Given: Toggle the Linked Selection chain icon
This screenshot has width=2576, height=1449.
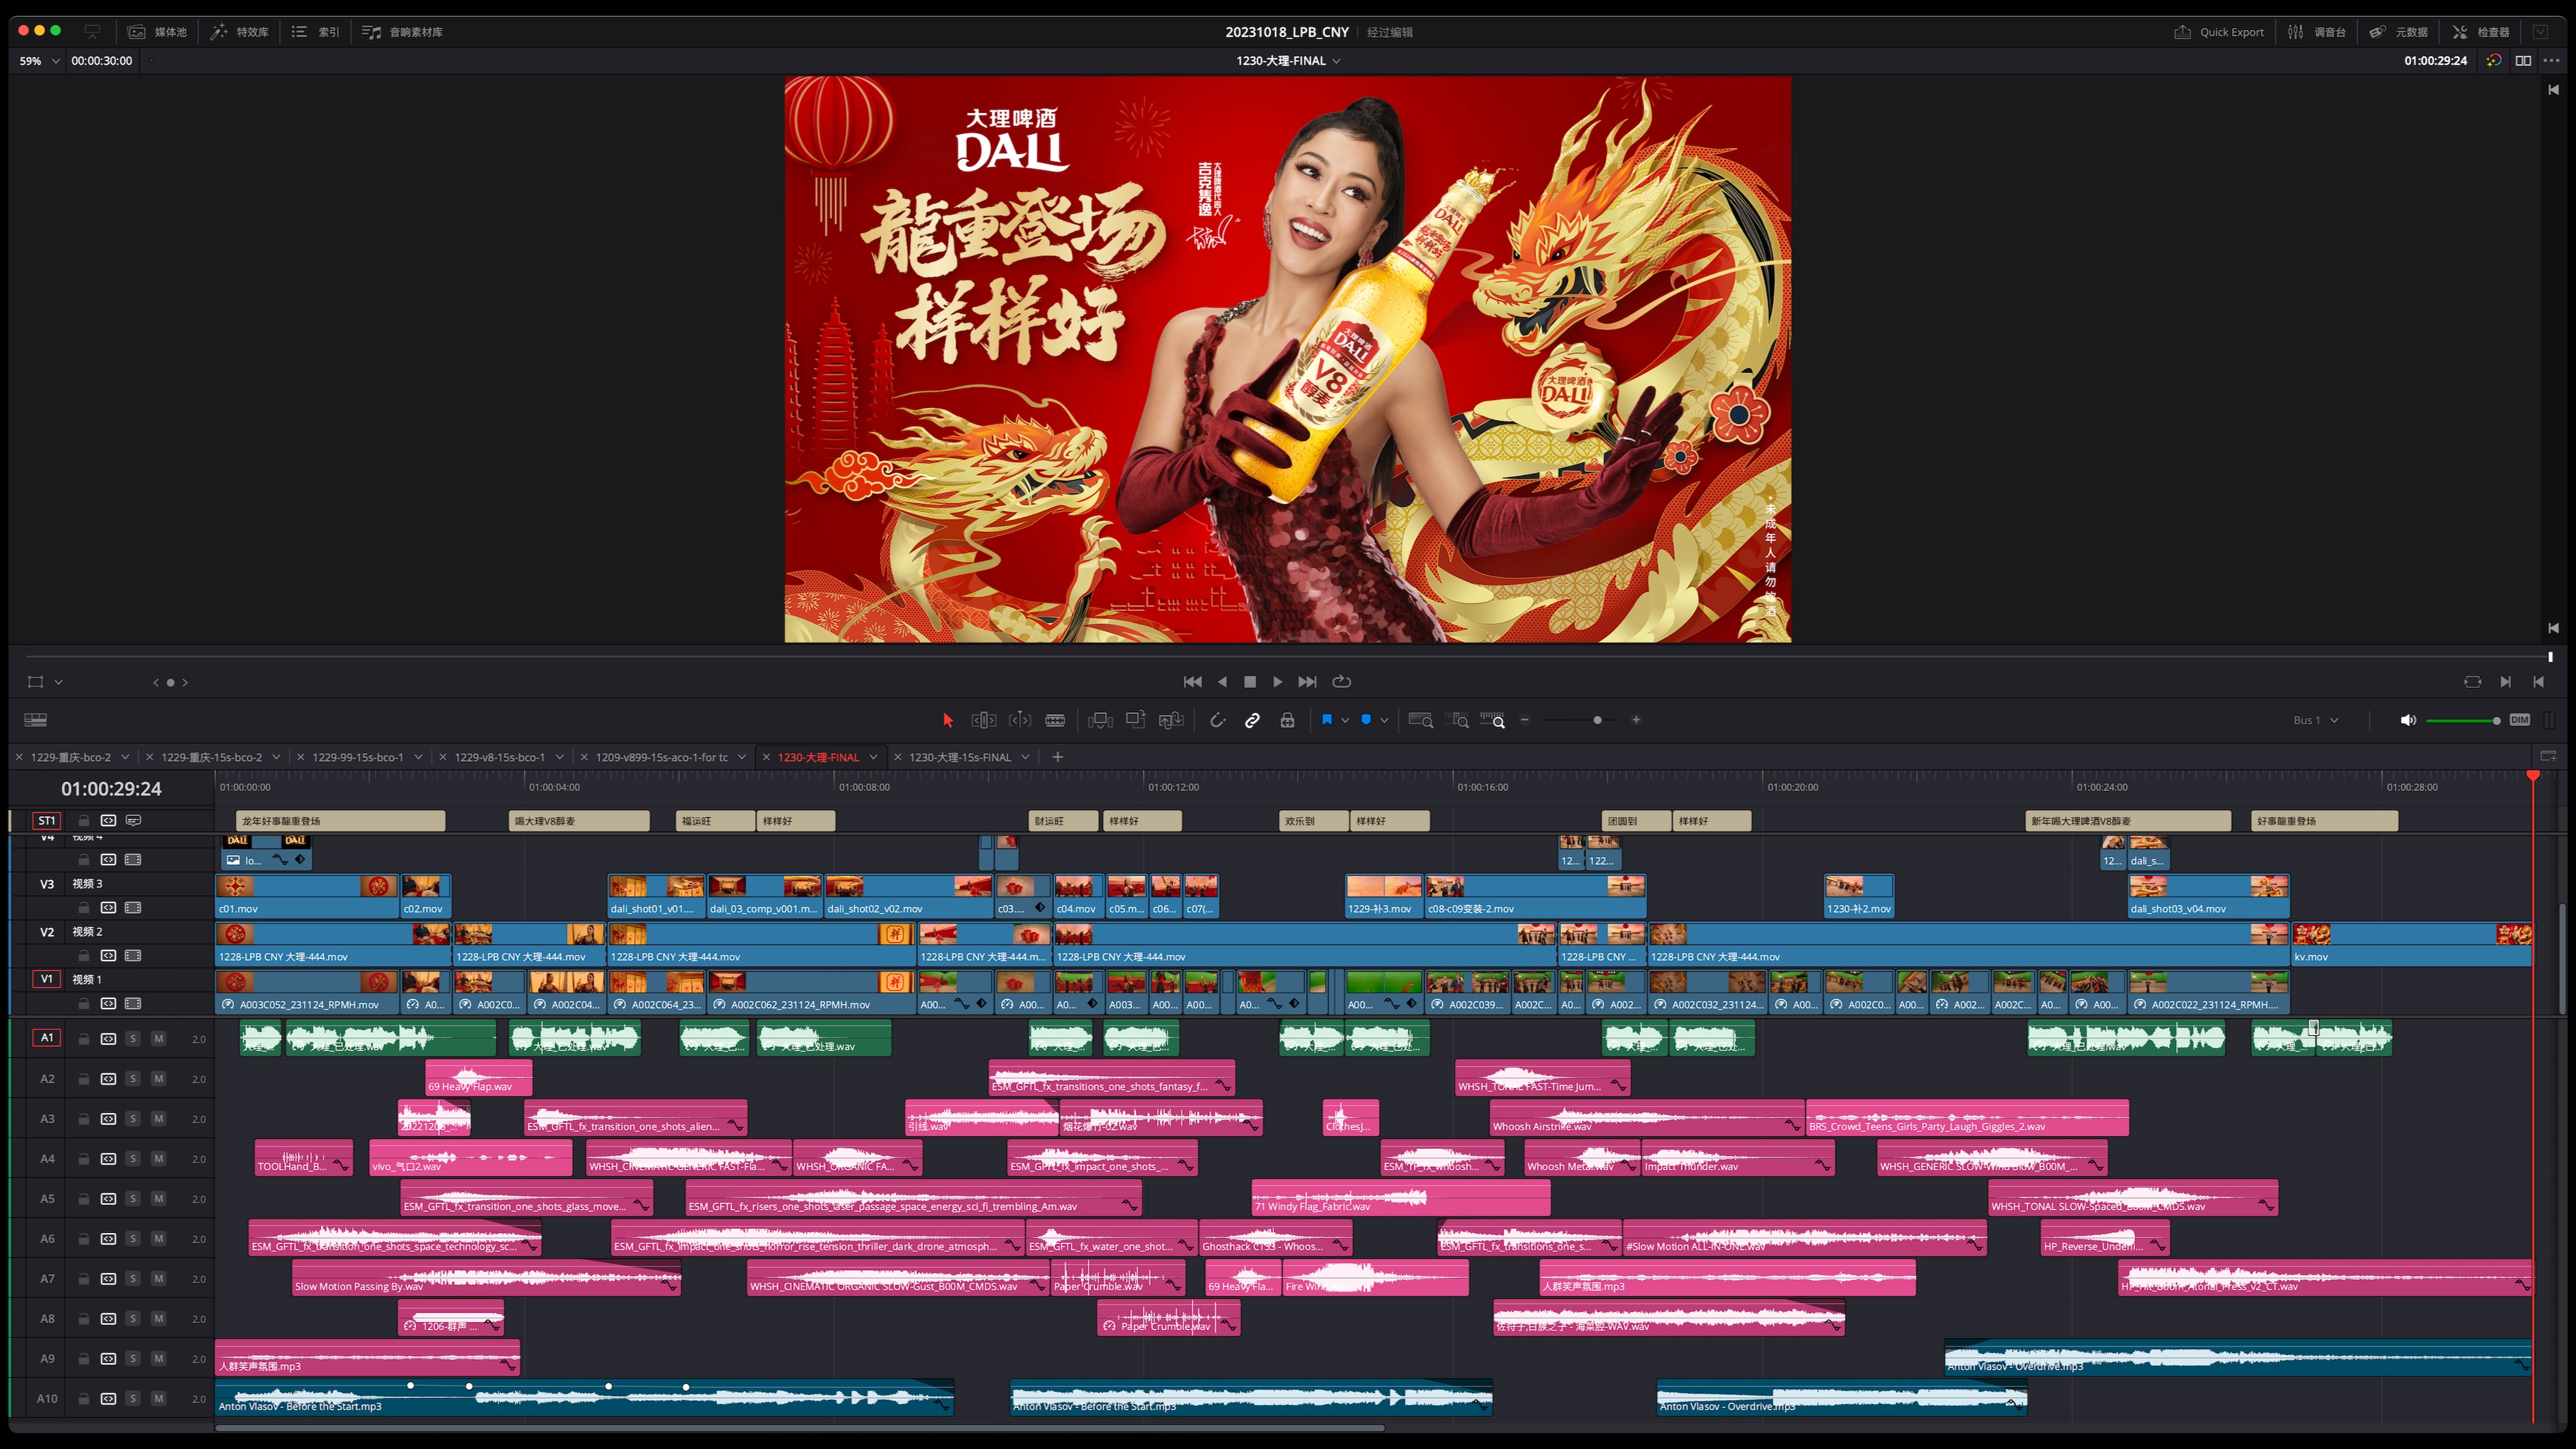Looking at the screenshot, I should pyautogui.click(x=1252, y=720).
